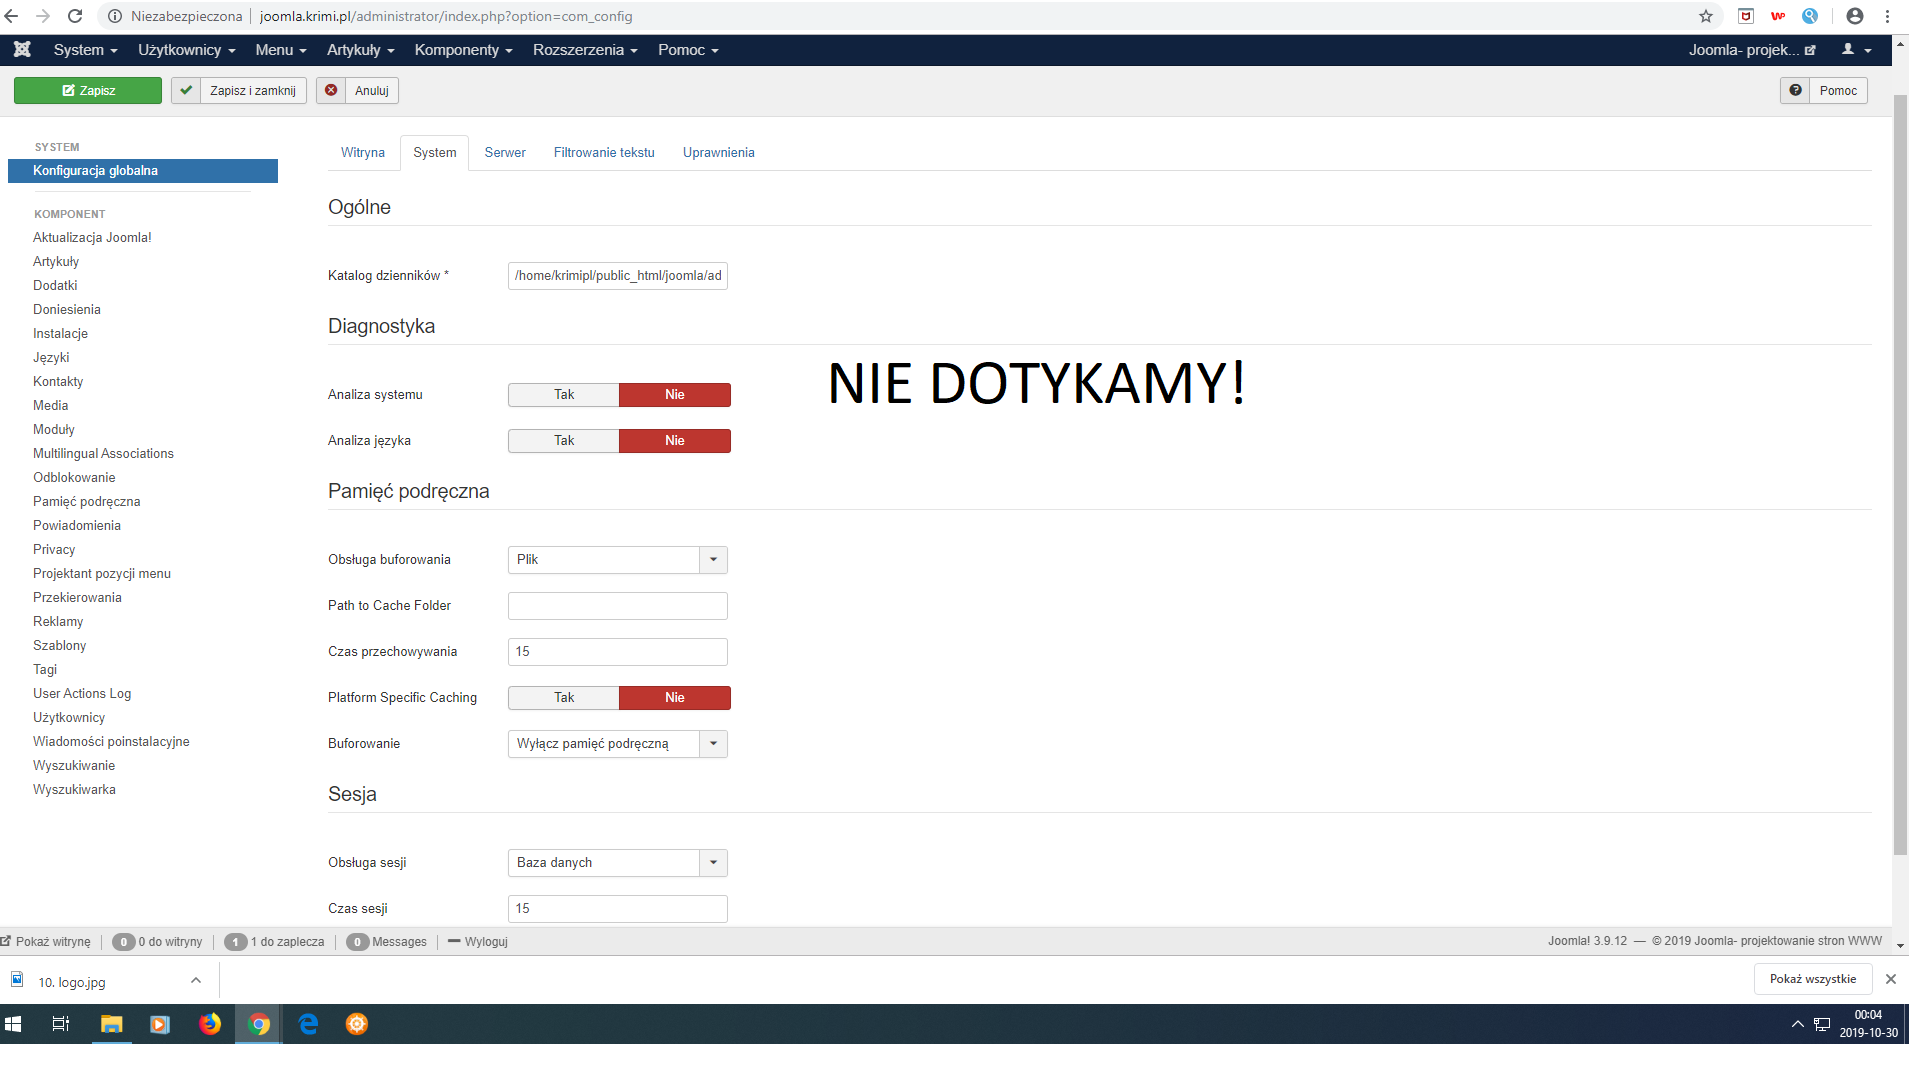Open Pamięć podręczna in the sidebar

[x=86, y=502]
